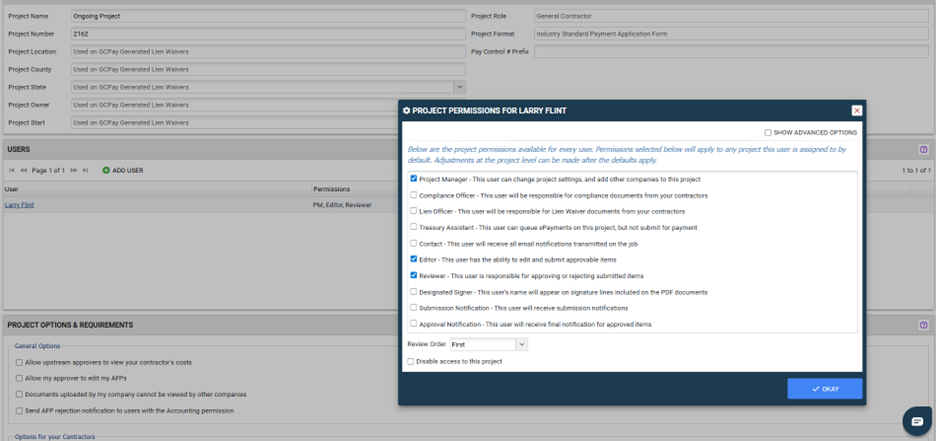Toggle Documents uploaded cannot be viewed option
This screenshot has height=441, width=936.
[19, 394]
